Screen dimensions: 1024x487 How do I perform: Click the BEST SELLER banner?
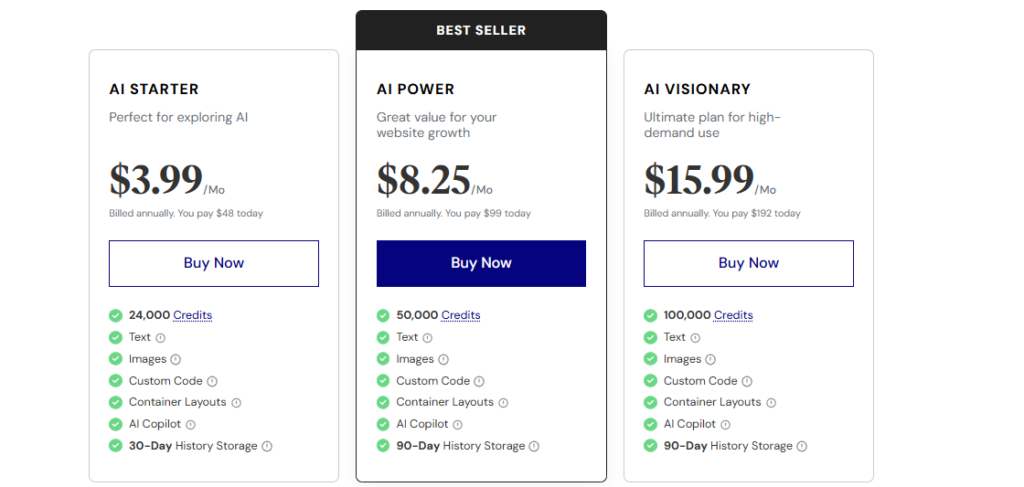481,30
